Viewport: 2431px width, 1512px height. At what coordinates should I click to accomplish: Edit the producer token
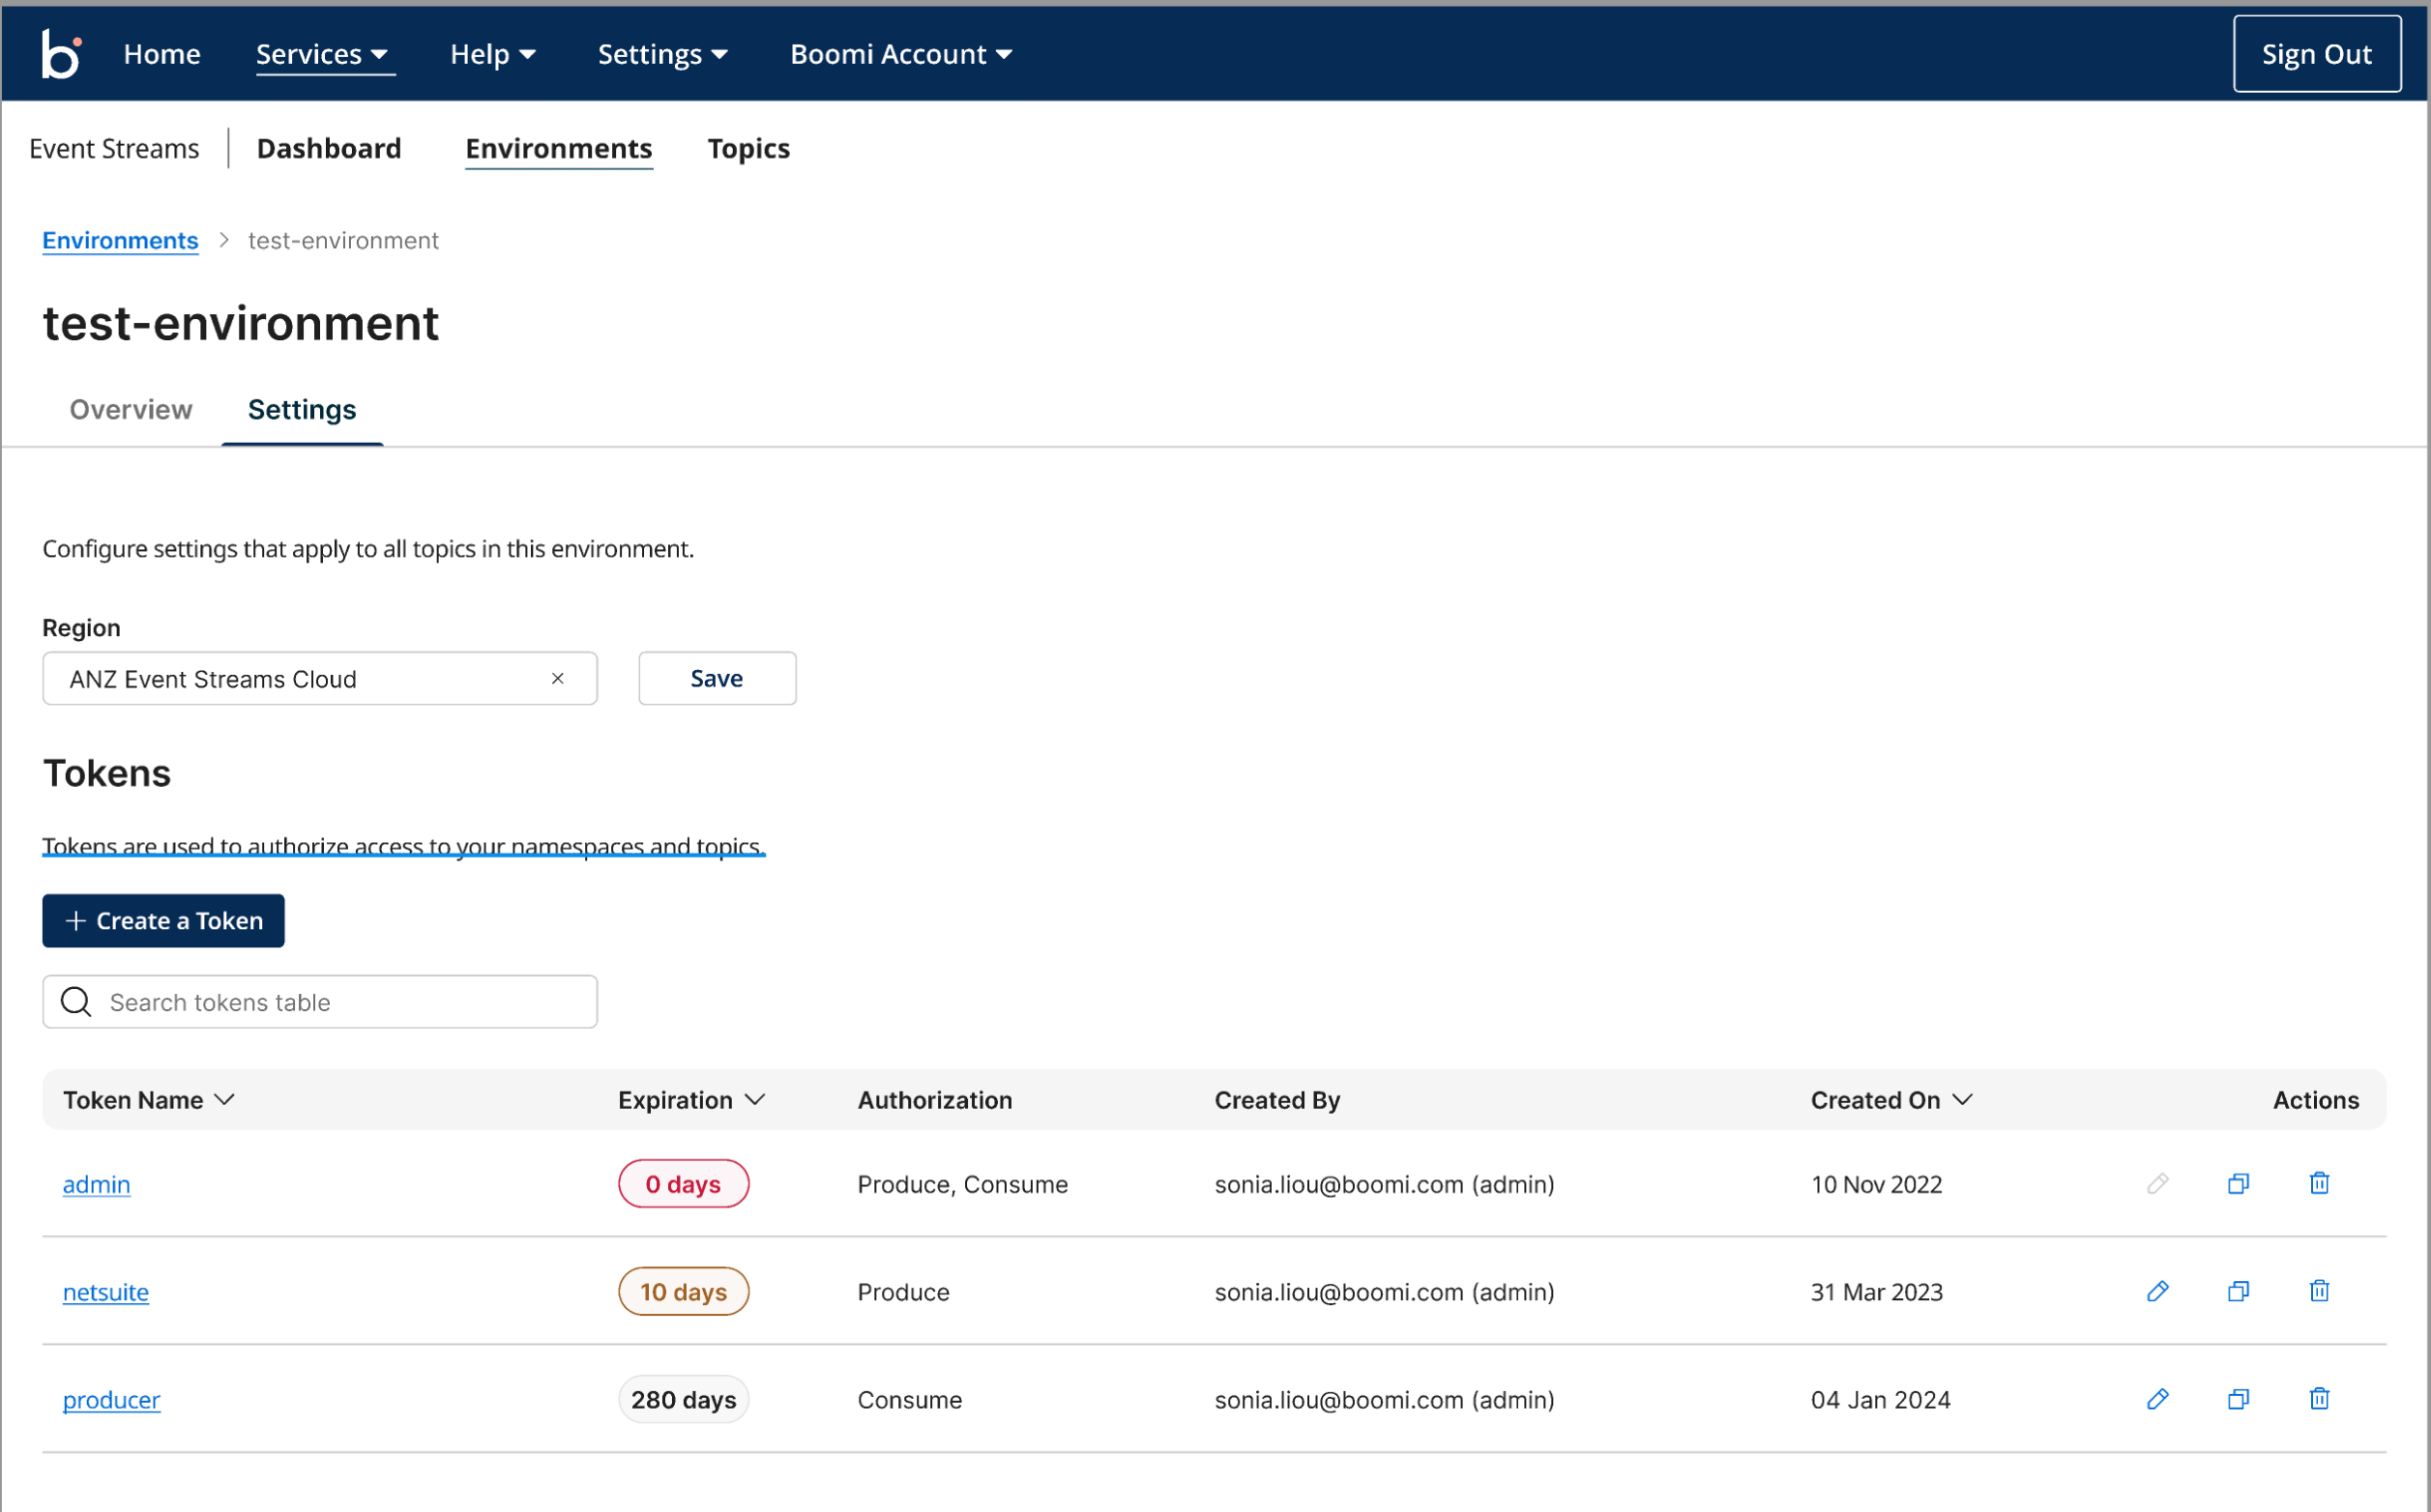tap(2157, 1399)
